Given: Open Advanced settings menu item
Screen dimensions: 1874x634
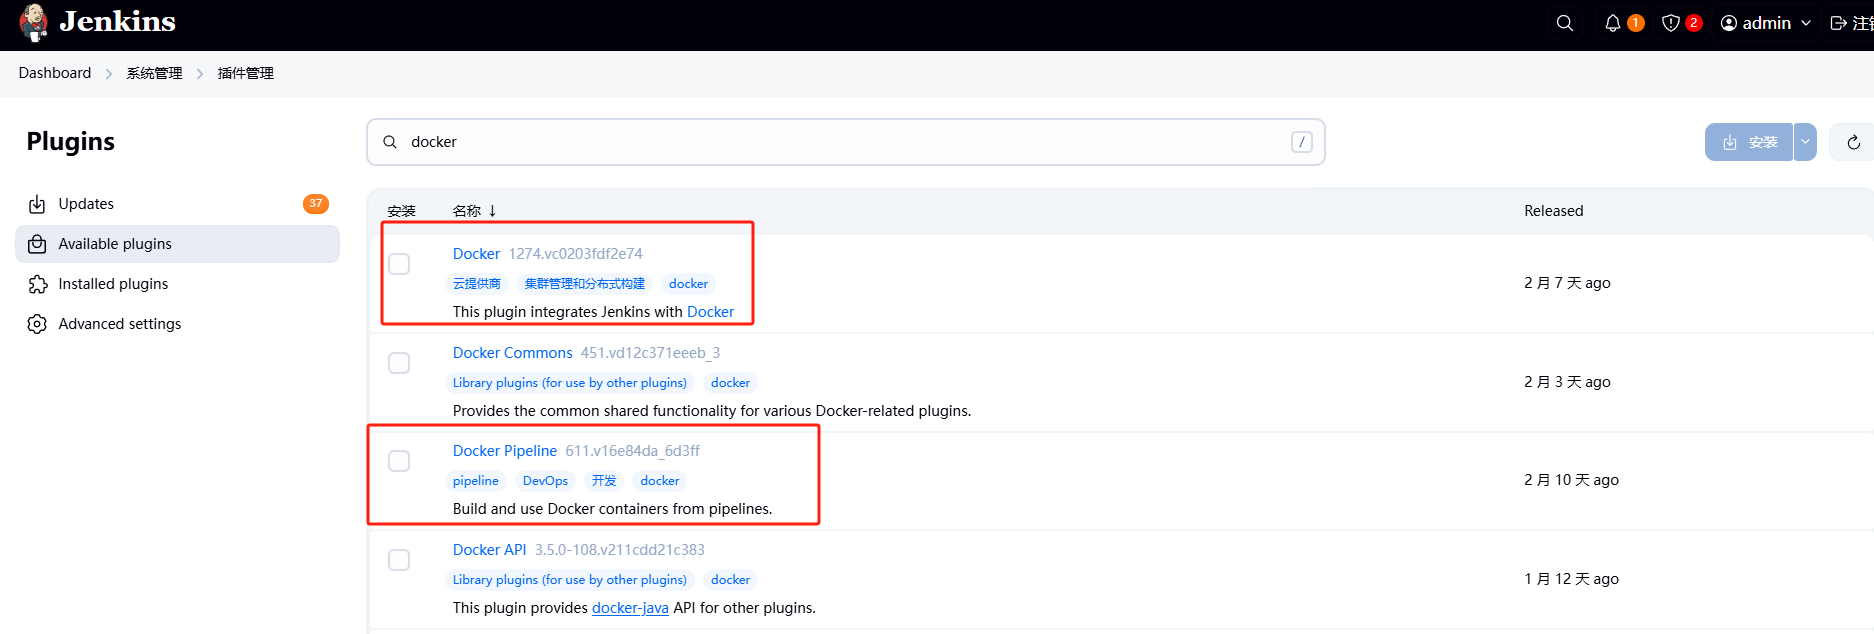Looking at the screenshot, I should pyautogui.click(x=177, y=324).
